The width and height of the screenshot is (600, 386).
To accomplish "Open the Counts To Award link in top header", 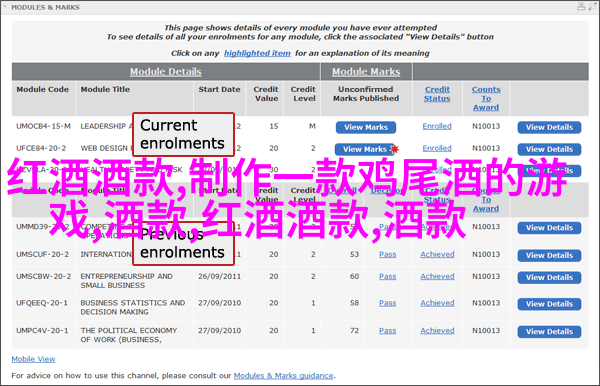I will click(486, 98).
